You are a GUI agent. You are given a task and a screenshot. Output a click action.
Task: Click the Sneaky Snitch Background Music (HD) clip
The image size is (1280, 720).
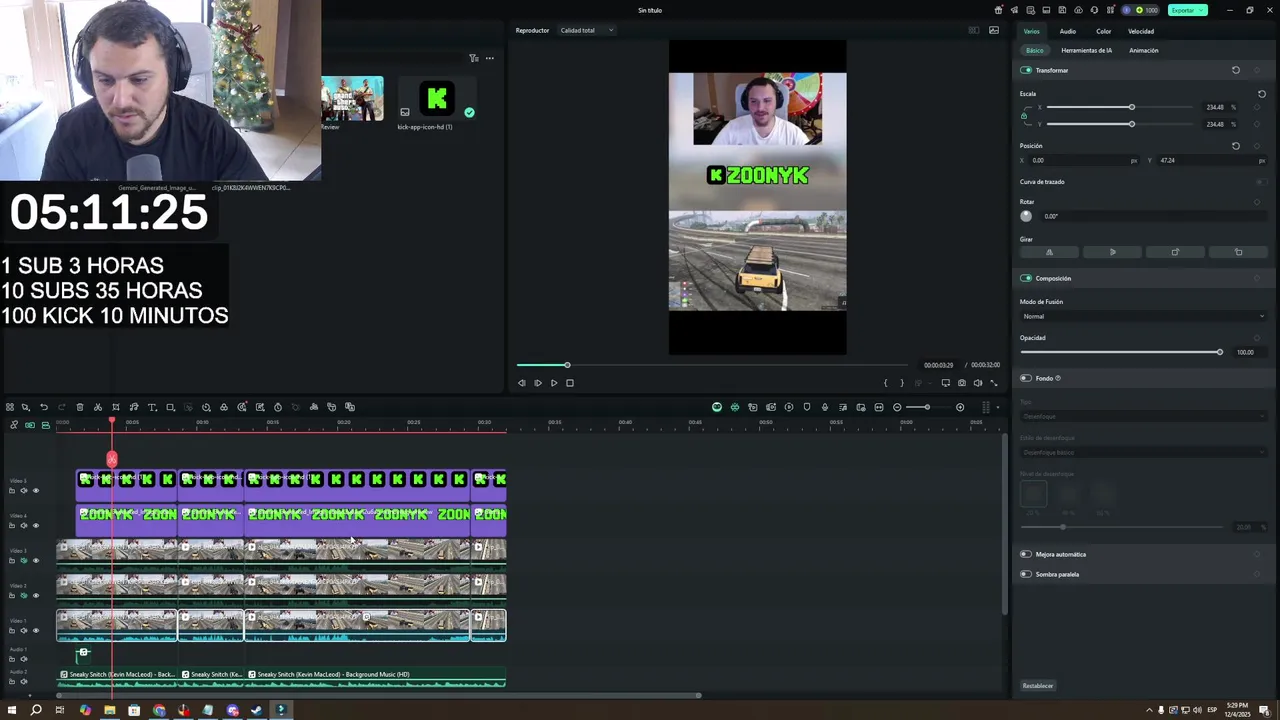coord(377,675)
